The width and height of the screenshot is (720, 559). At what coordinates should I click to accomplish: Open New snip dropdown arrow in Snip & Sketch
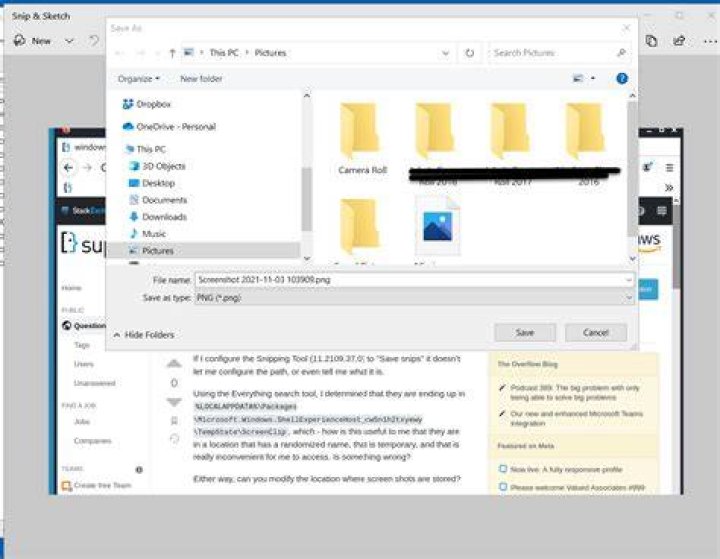pyautogui.click(x=69, y=41)
